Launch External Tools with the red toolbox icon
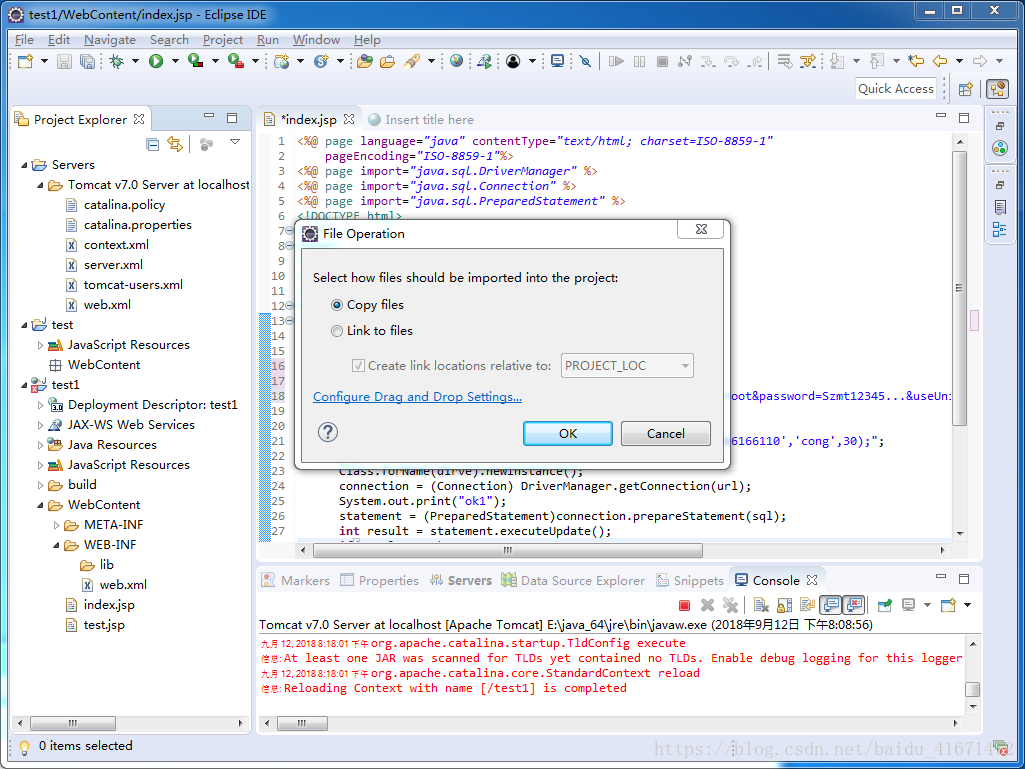 tap(235, 61)
